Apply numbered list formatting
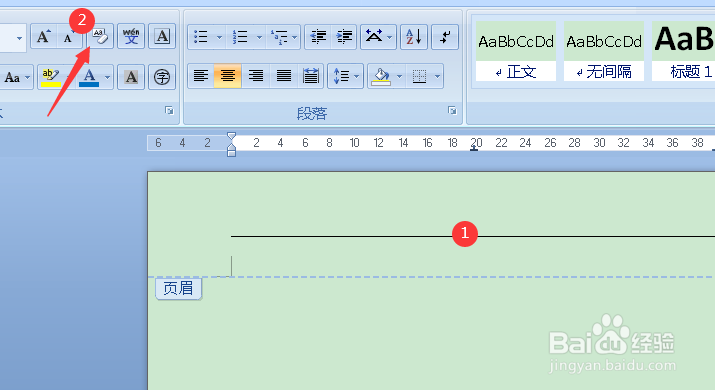 pos(240,36)
